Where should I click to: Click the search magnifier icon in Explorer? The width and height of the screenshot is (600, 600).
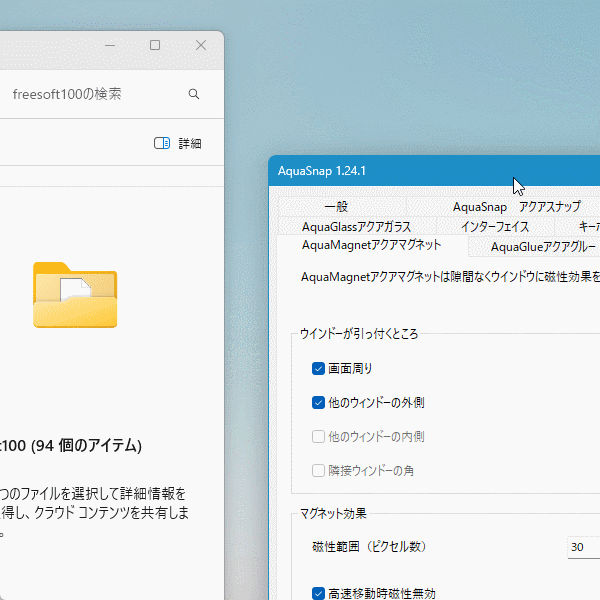tap(194, 94)
